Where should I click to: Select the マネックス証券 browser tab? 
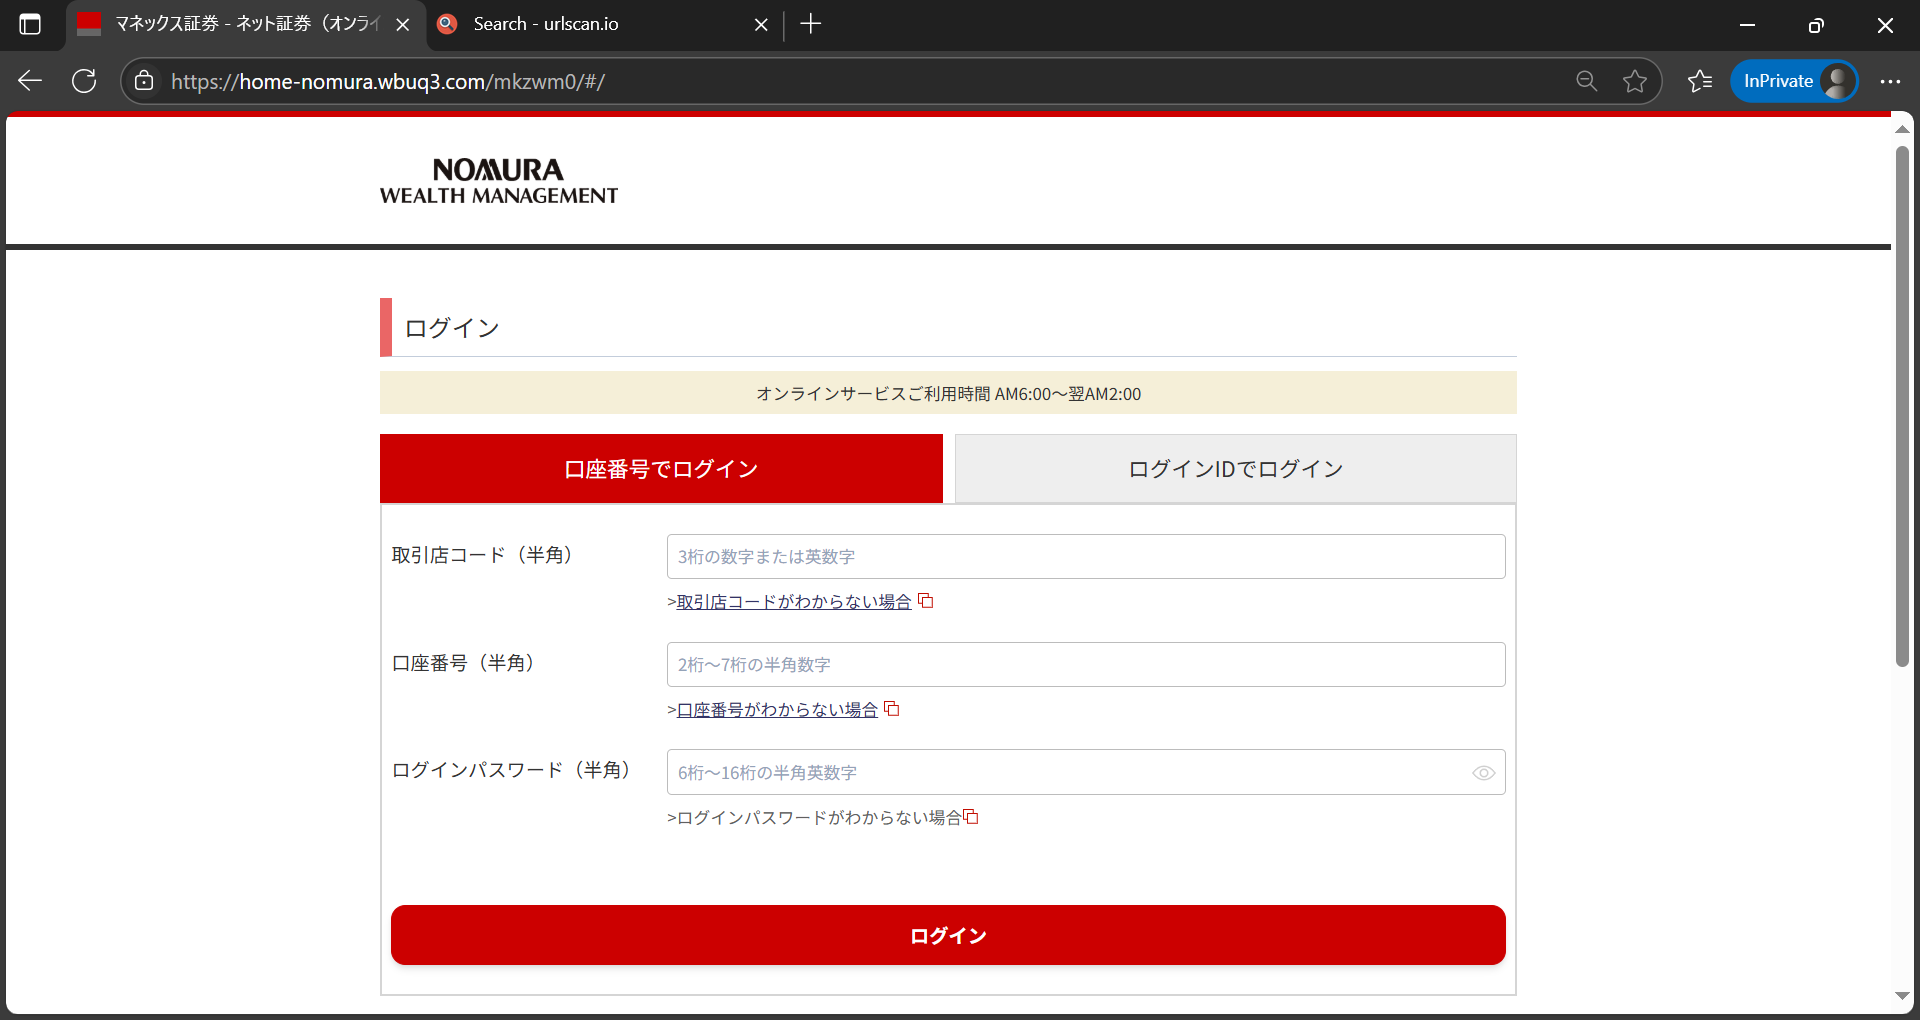tap(245, 24)
